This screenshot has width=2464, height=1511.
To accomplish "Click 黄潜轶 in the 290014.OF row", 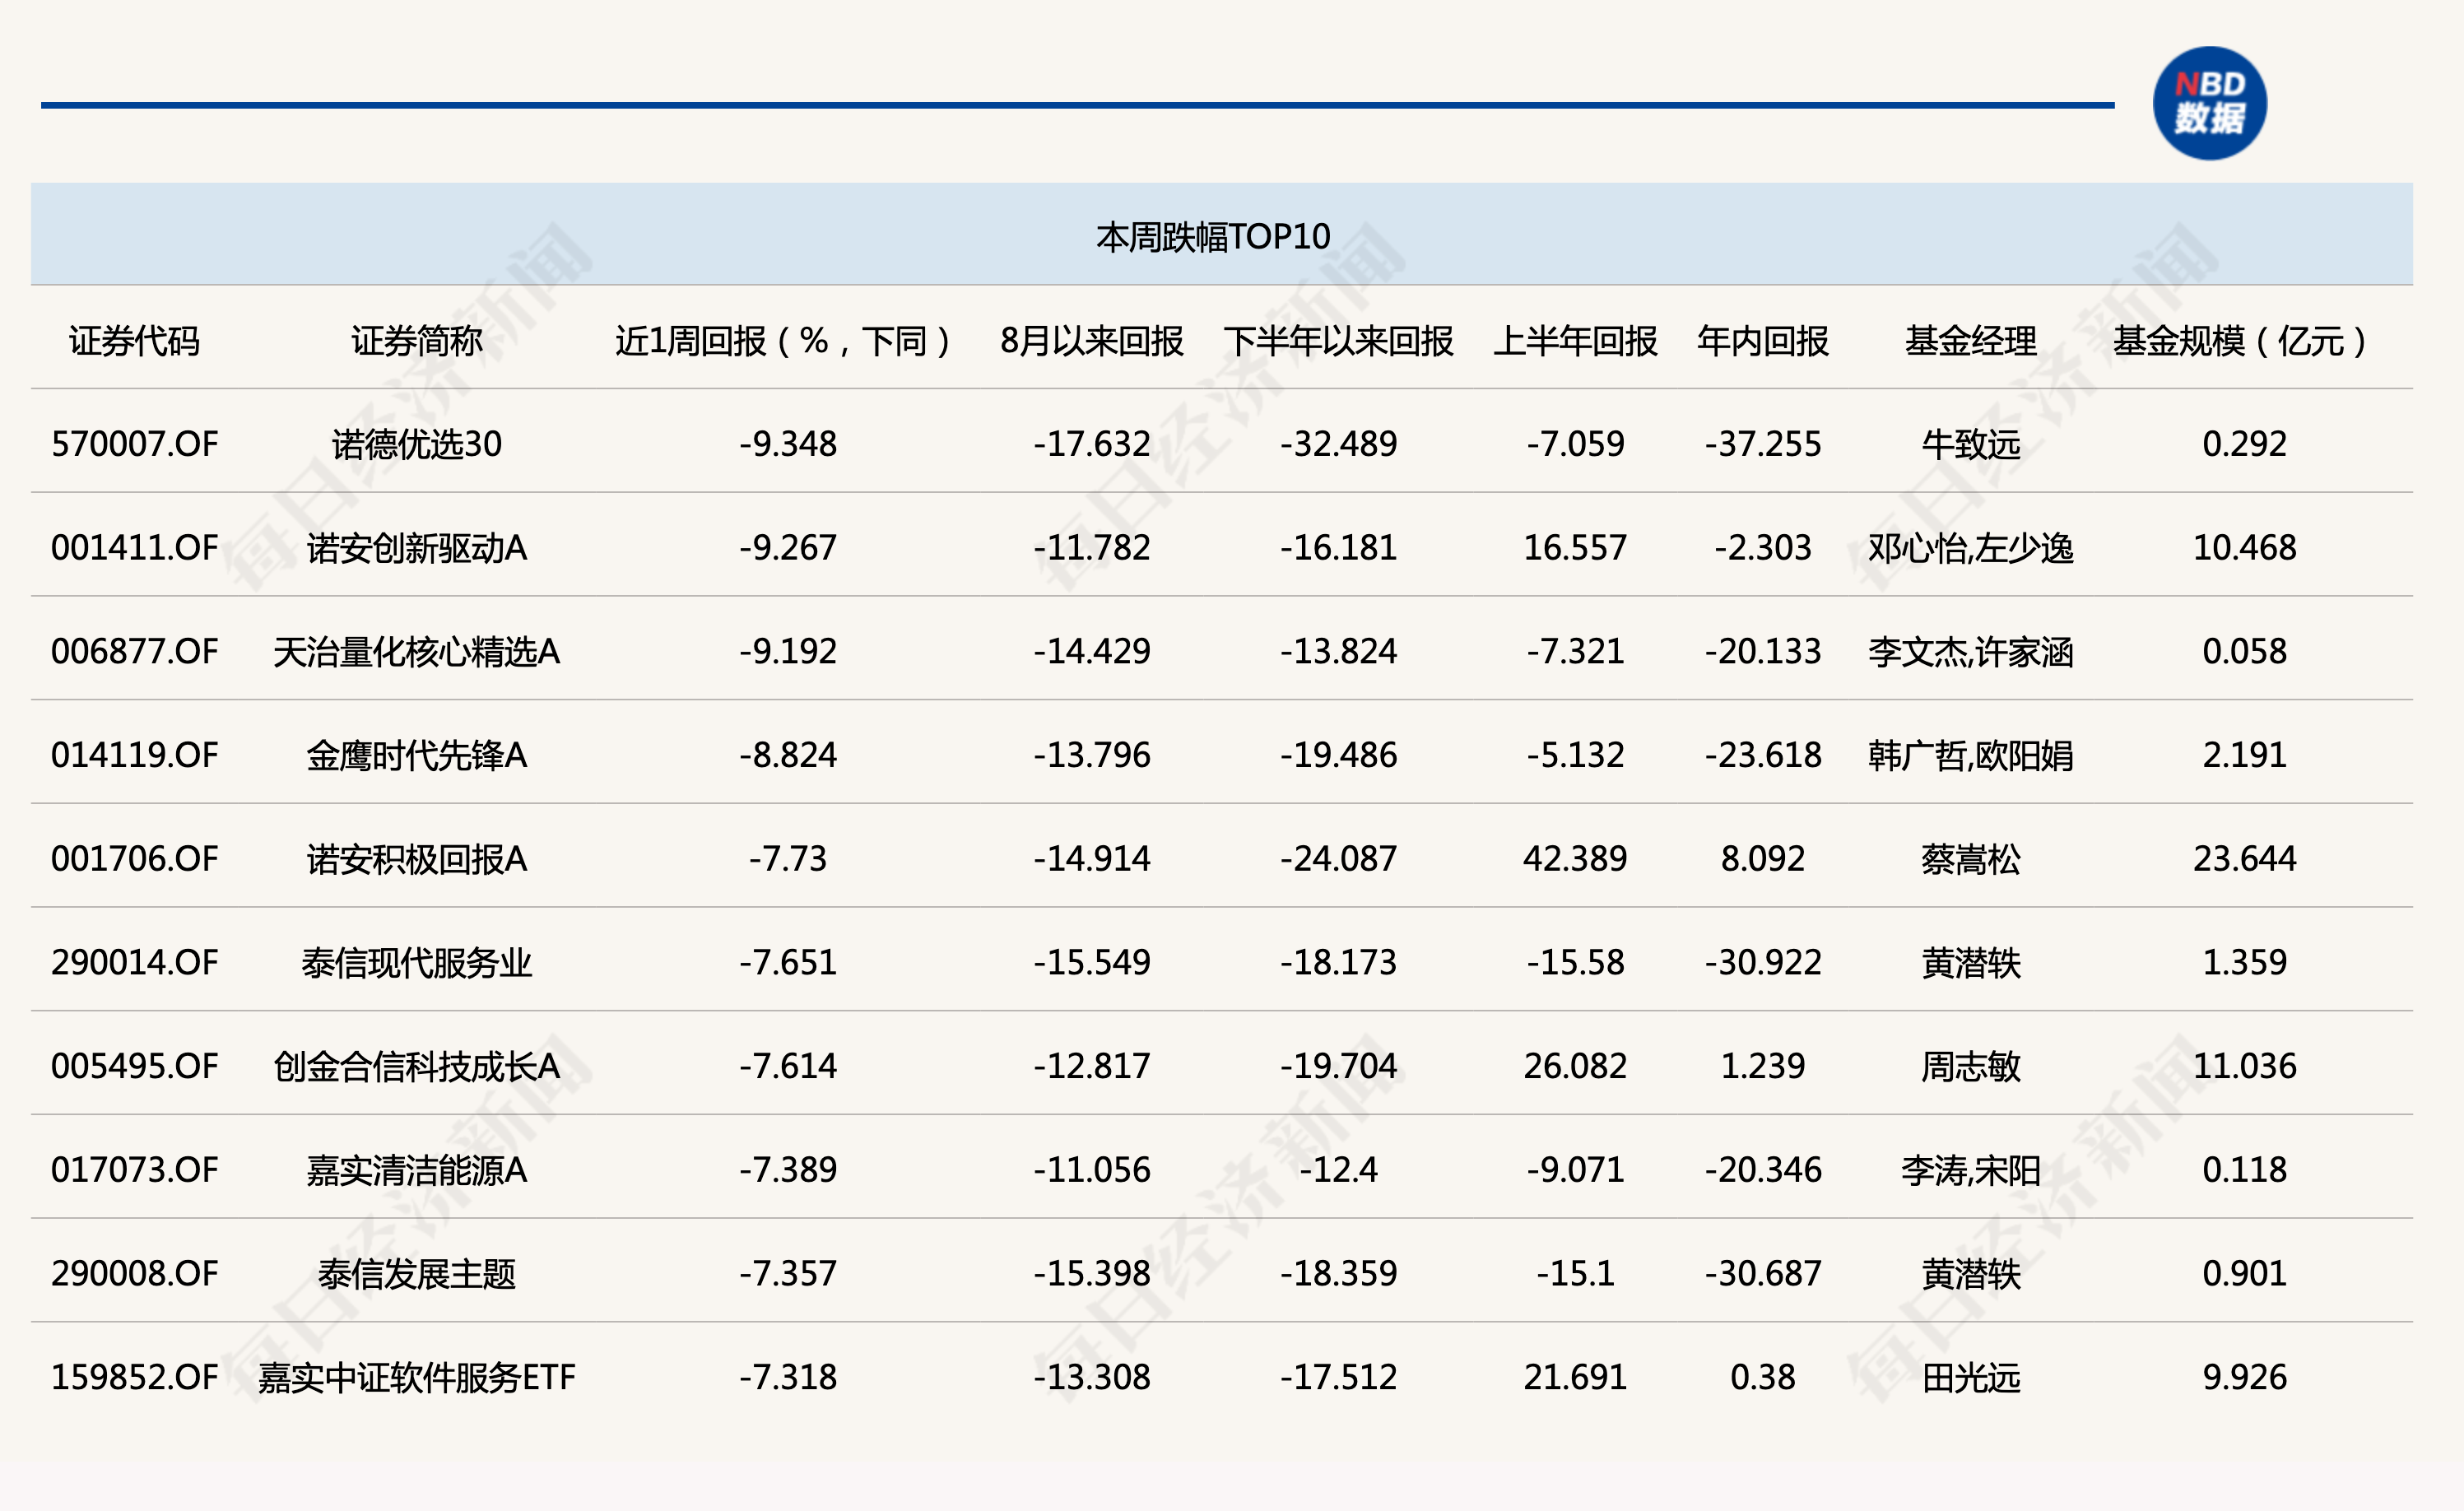I will [x=1970, y=962].
